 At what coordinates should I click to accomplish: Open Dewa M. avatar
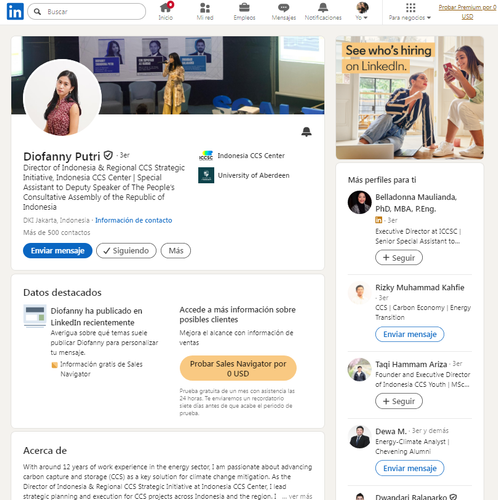pos(360,437)
